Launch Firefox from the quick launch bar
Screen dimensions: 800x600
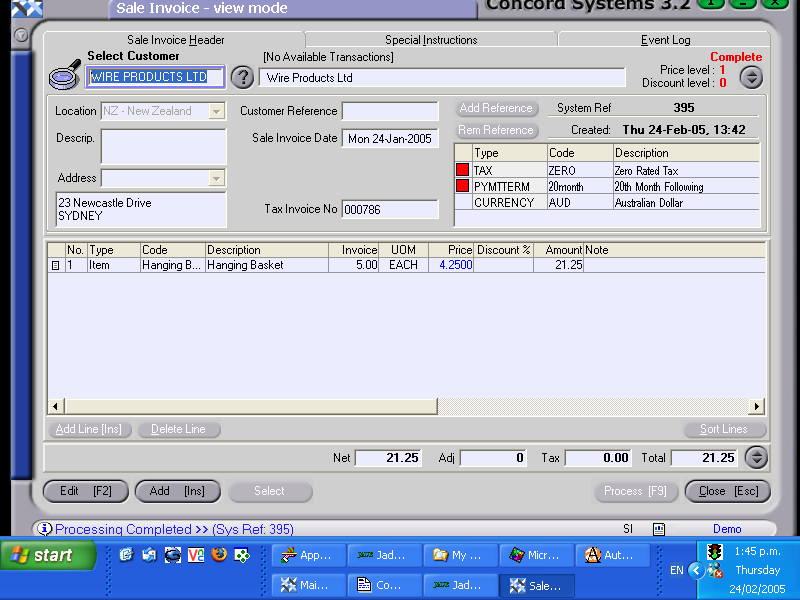[218, 555]
